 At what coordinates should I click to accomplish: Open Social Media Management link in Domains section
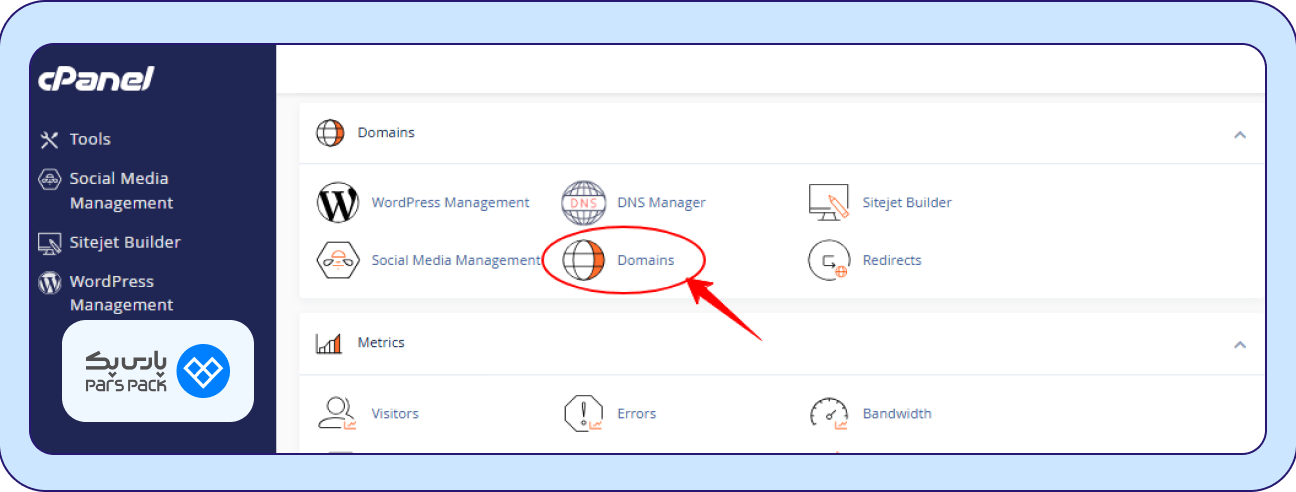pyautogui.click(x=456, y=260)
